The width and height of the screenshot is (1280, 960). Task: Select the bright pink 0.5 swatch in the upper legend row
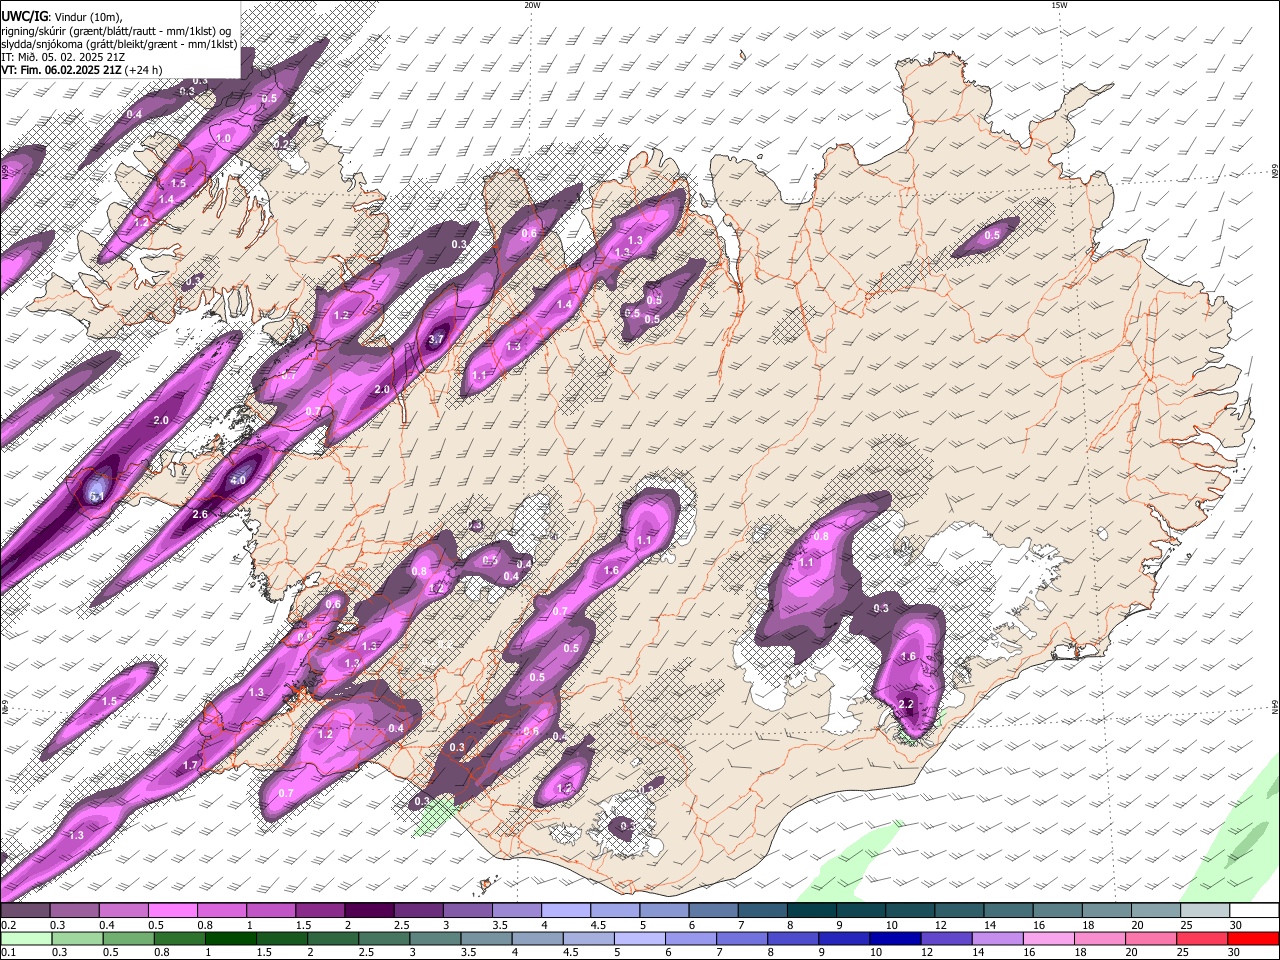coord(172,910)
